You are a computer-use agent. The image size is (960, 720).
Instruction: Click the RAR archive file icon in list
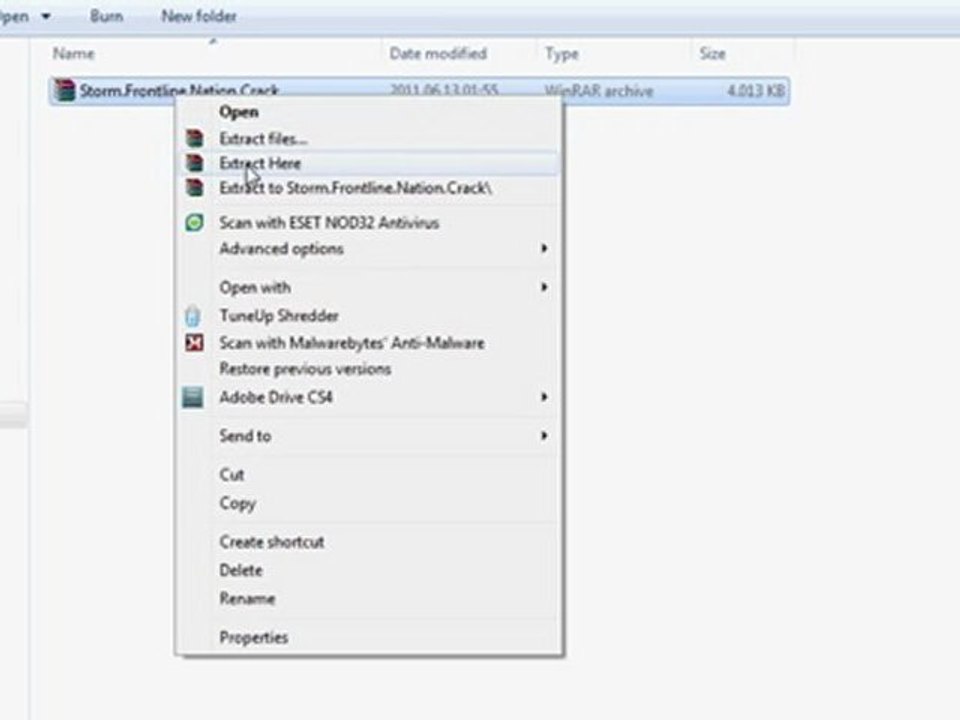[64, 91]
